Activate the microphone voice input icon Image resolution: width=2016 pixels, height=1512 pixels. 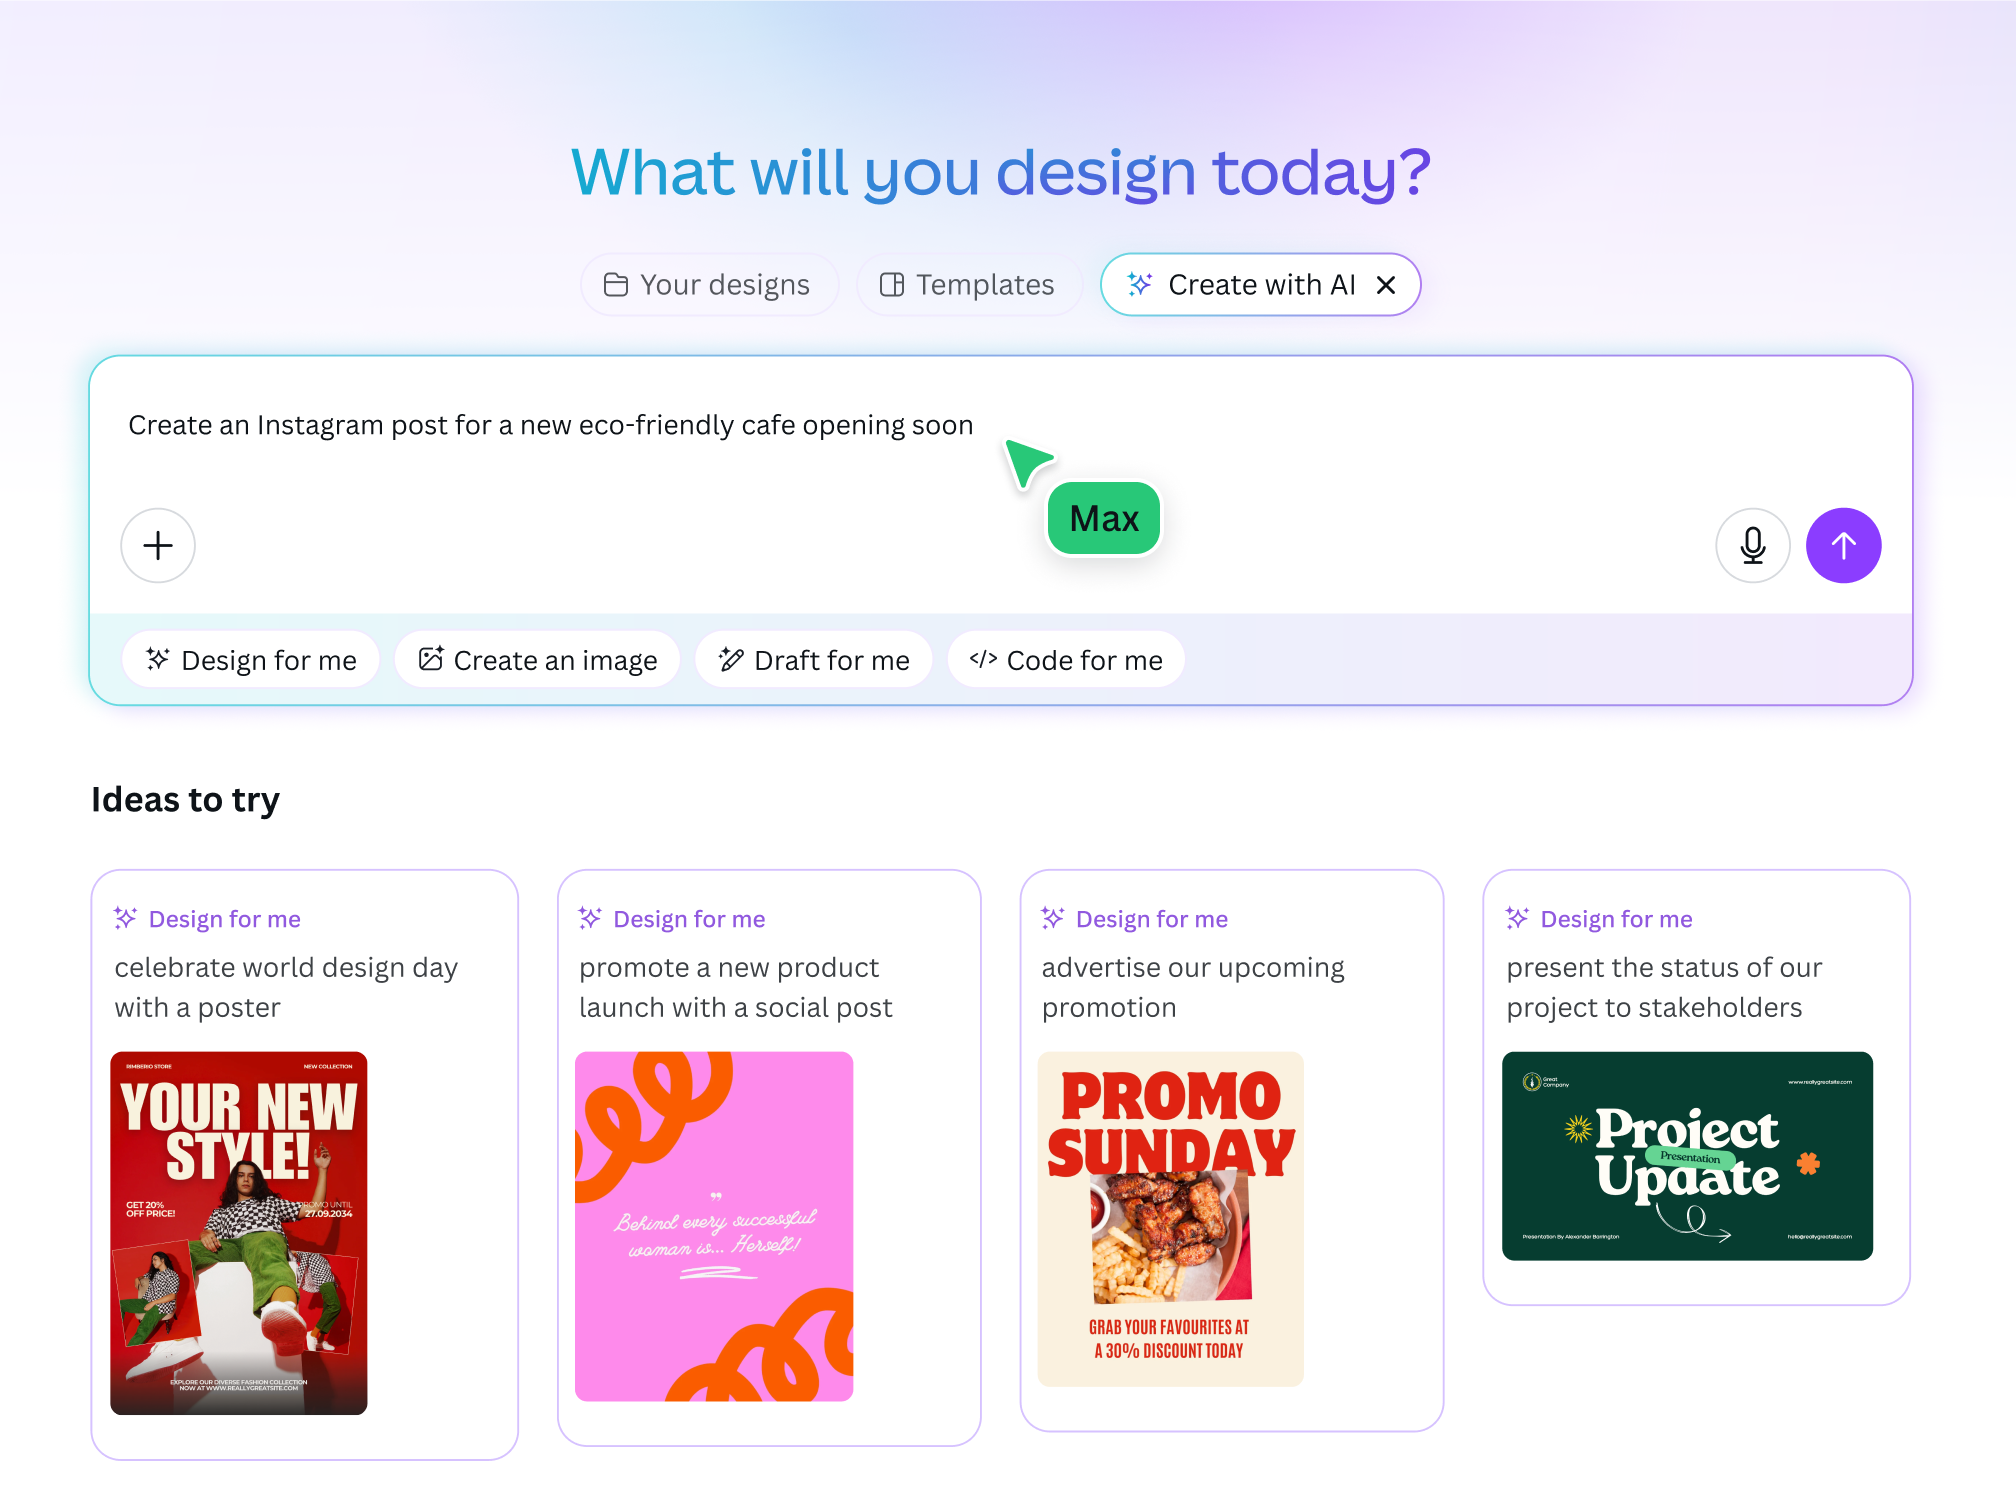pyautogui.click(x=1752, y=546)
